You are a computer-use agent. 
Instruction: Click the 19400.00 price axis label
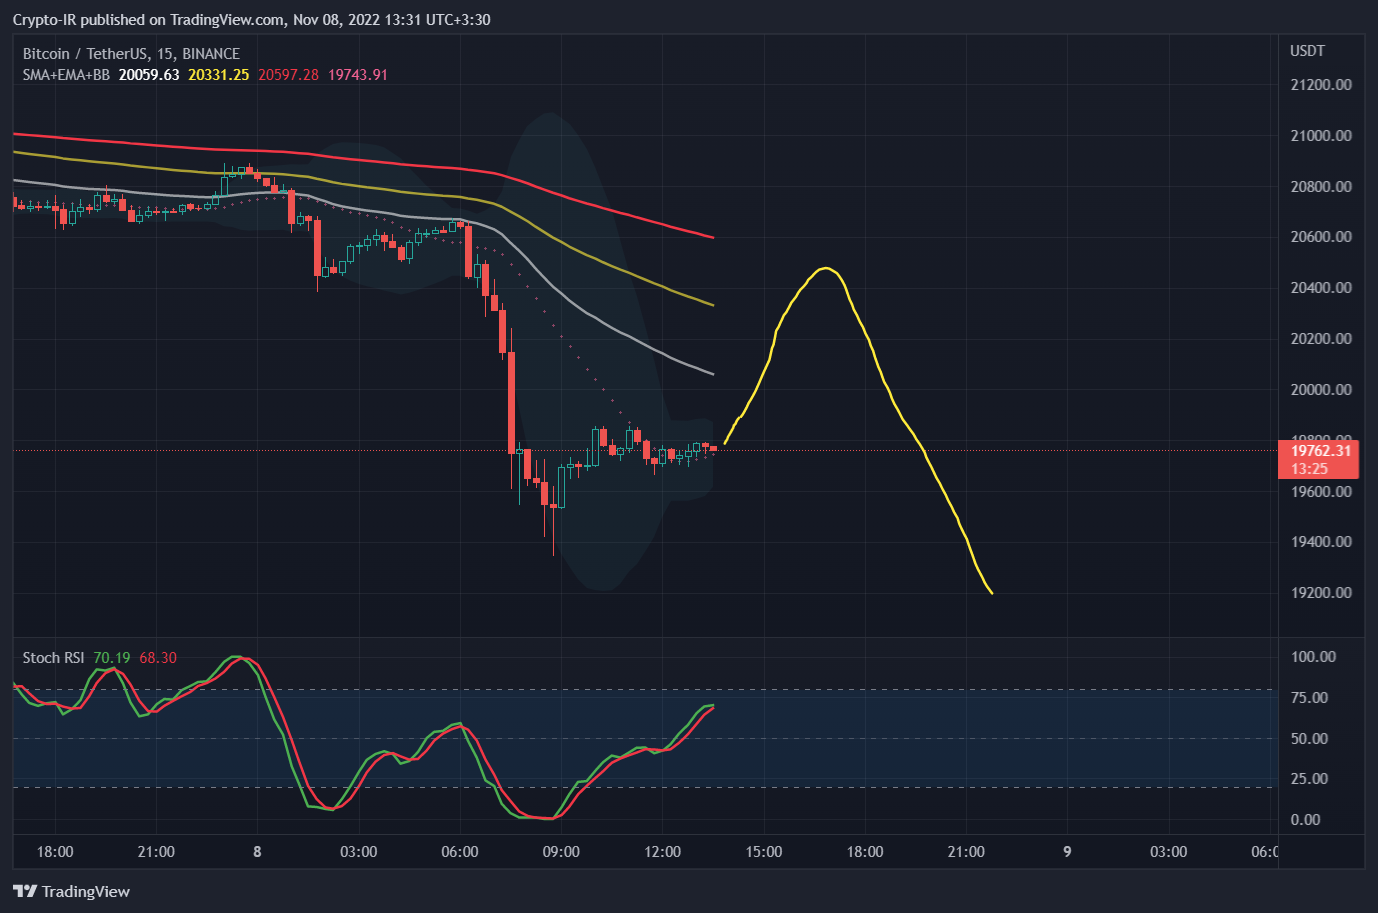tap(1321, 542)
